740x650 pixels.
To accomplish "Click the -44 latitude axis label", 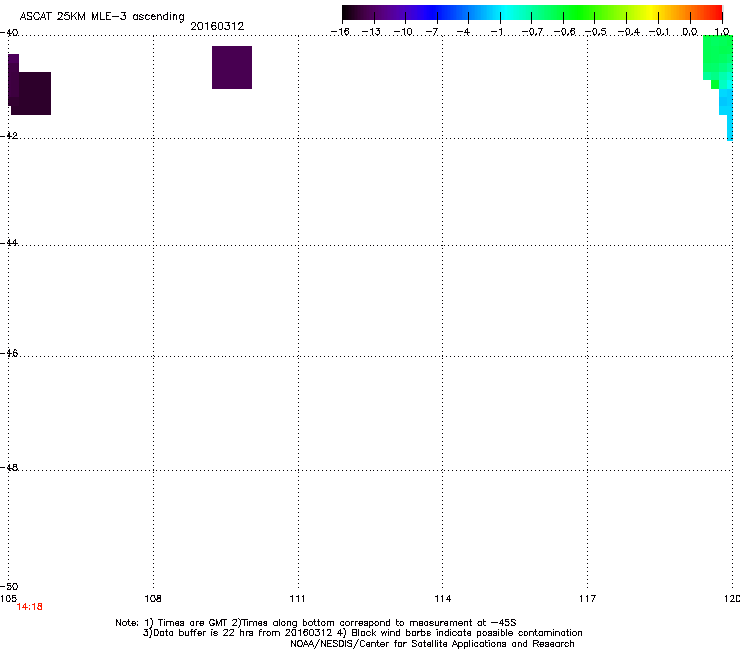I will point(9,243).
